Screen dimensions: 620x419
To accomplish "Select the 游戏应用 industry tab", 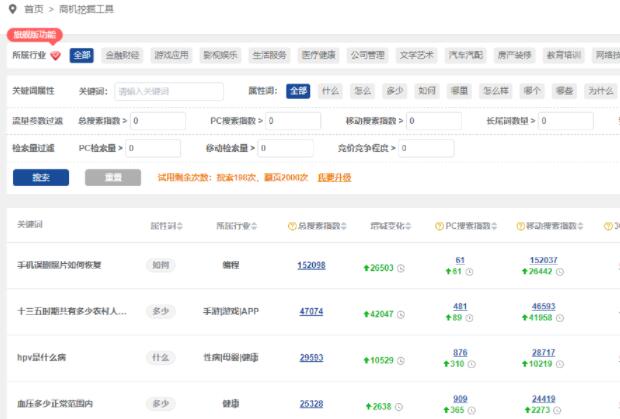I will (171, 55).
